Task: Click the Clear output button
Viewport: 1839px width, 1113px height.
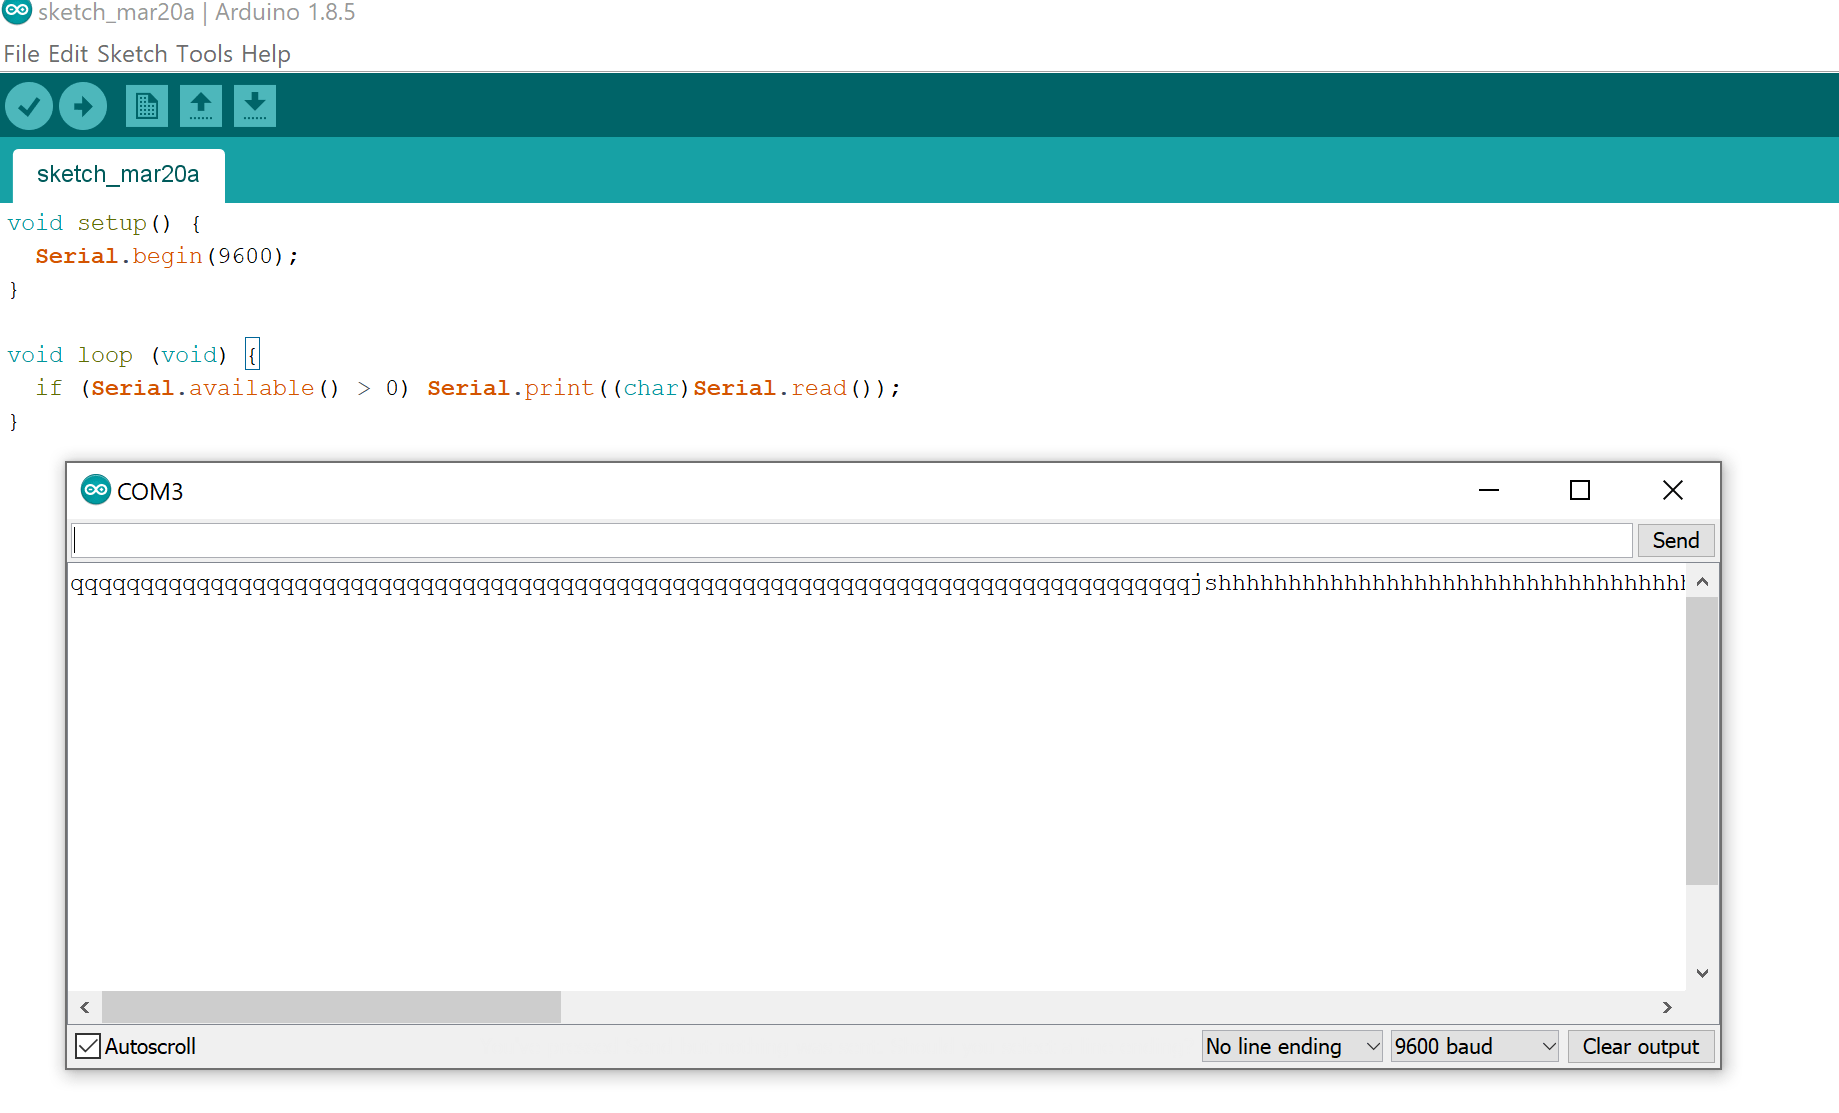Action: pyautogui.click(x=1641, y=1046)
